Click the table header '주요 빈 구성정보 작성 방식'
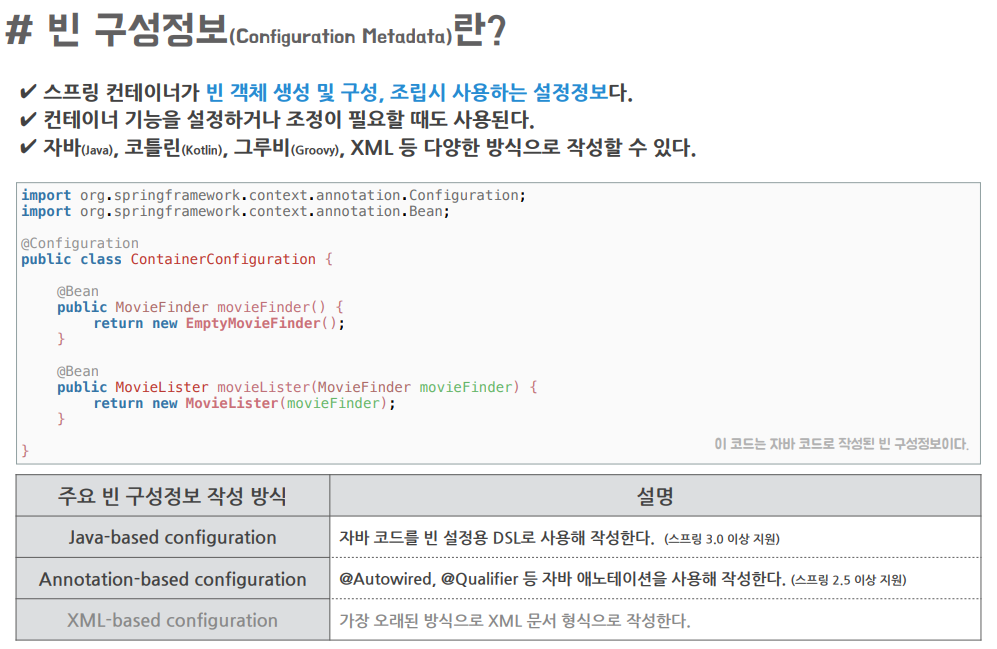The width and height of the screenshot is (997, 649). click(172, 496)
